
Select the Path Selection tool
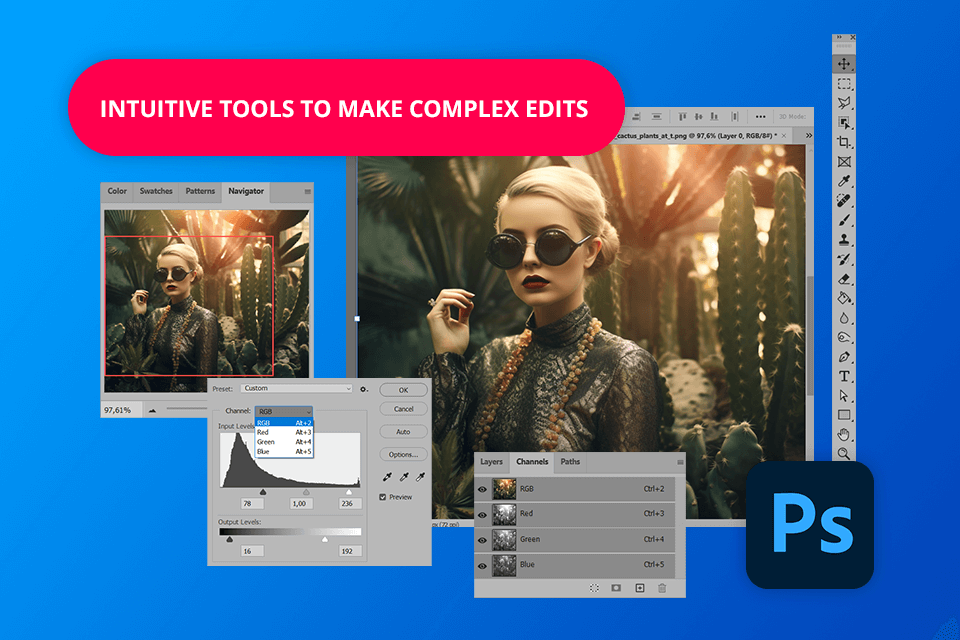coord(844,396)
